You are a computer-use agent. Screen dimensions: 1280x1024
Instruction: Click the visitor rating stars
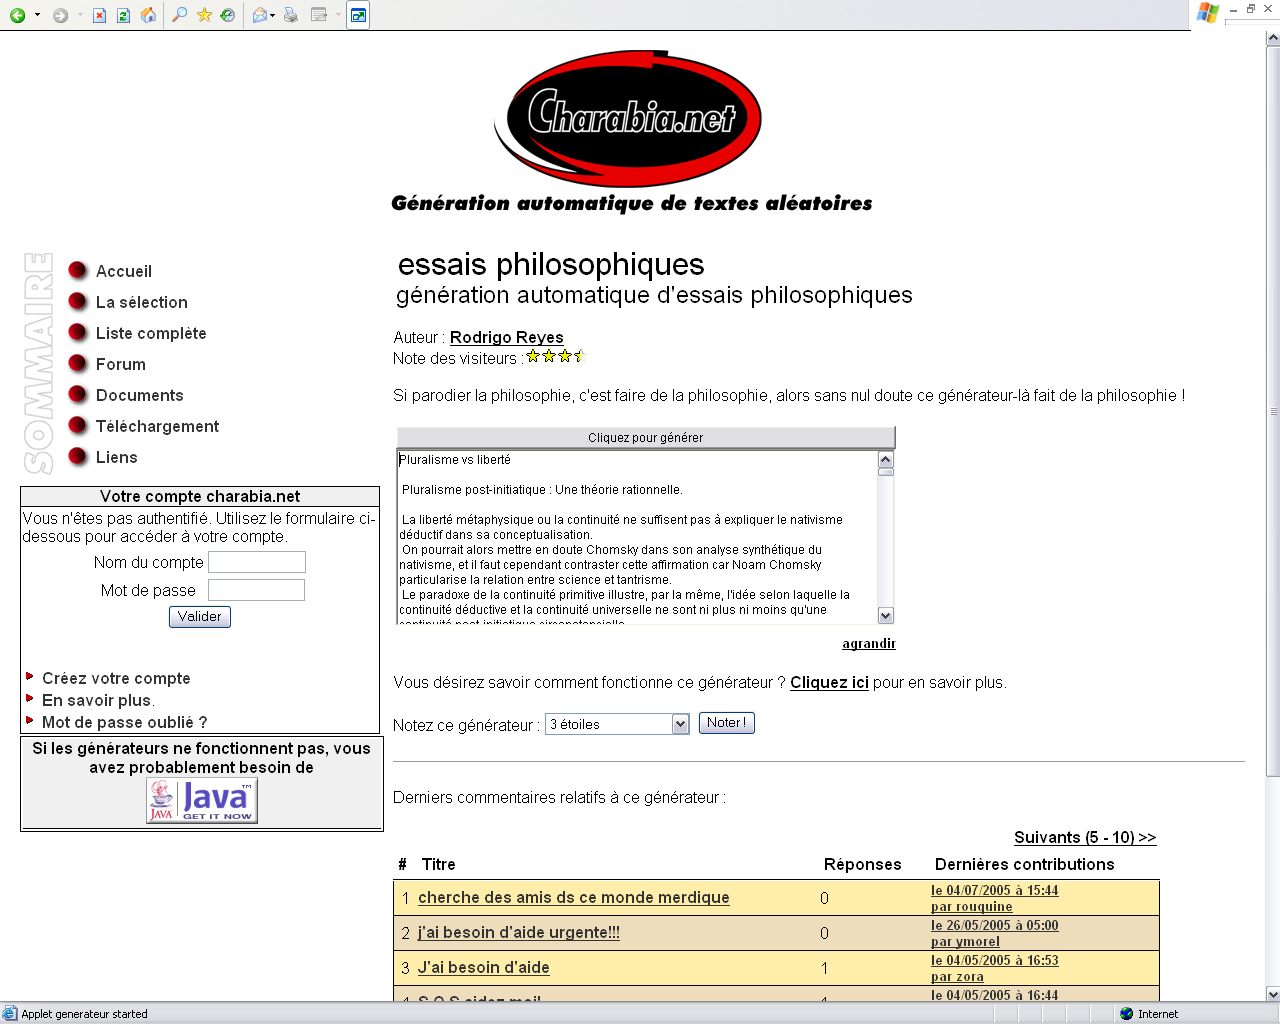555,356
